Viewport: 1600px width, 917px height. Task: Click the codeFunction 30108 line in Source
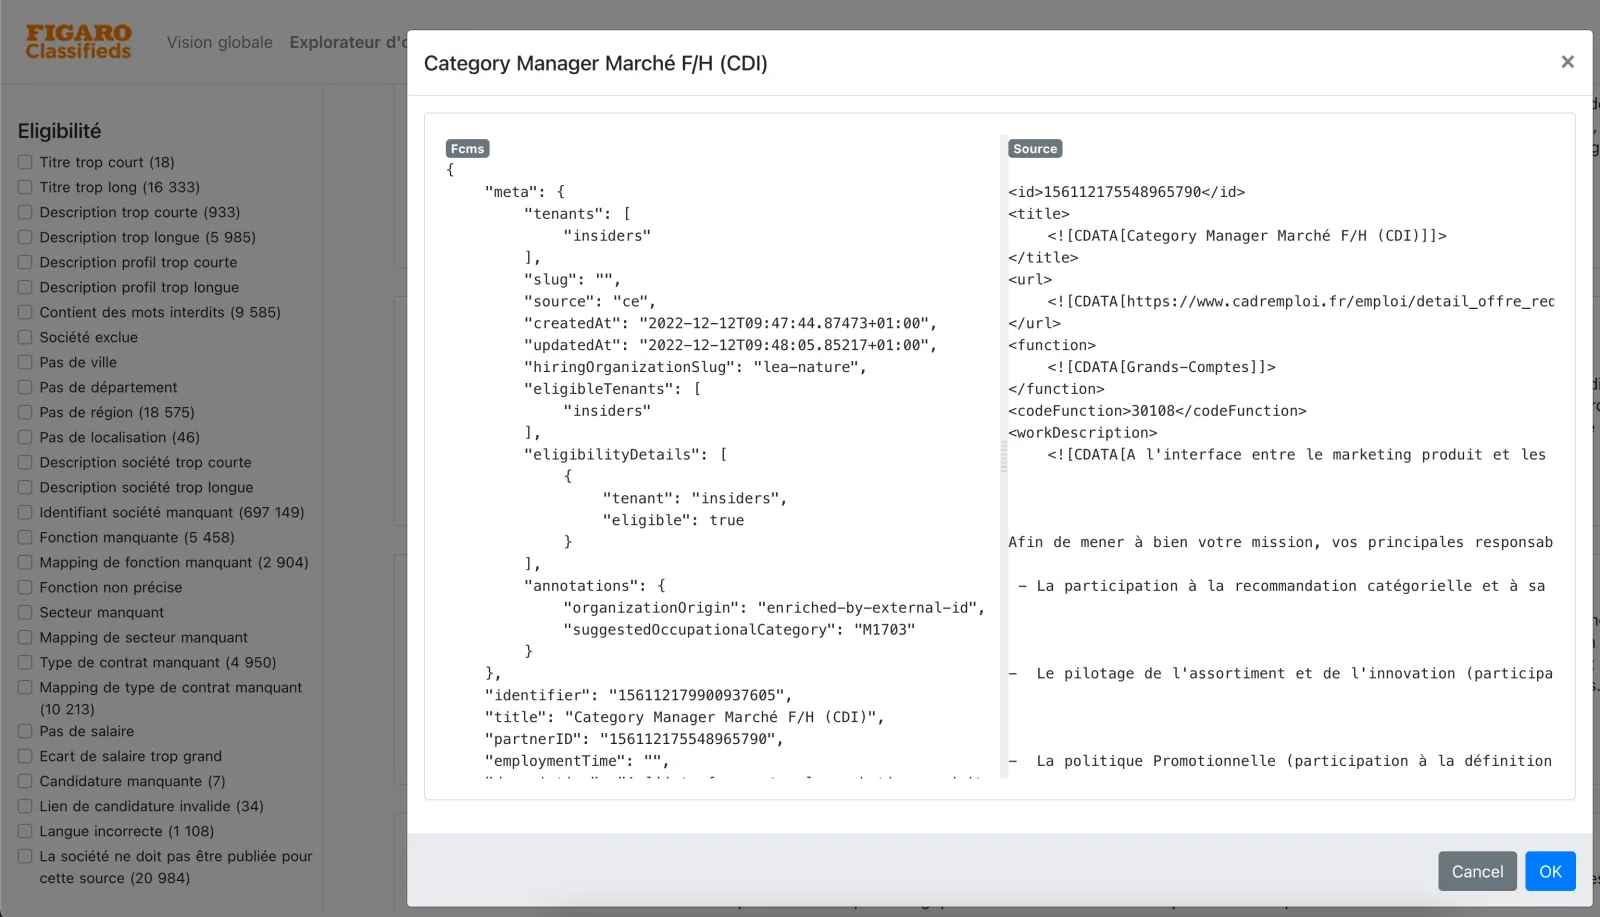(x=1157, y=411)
